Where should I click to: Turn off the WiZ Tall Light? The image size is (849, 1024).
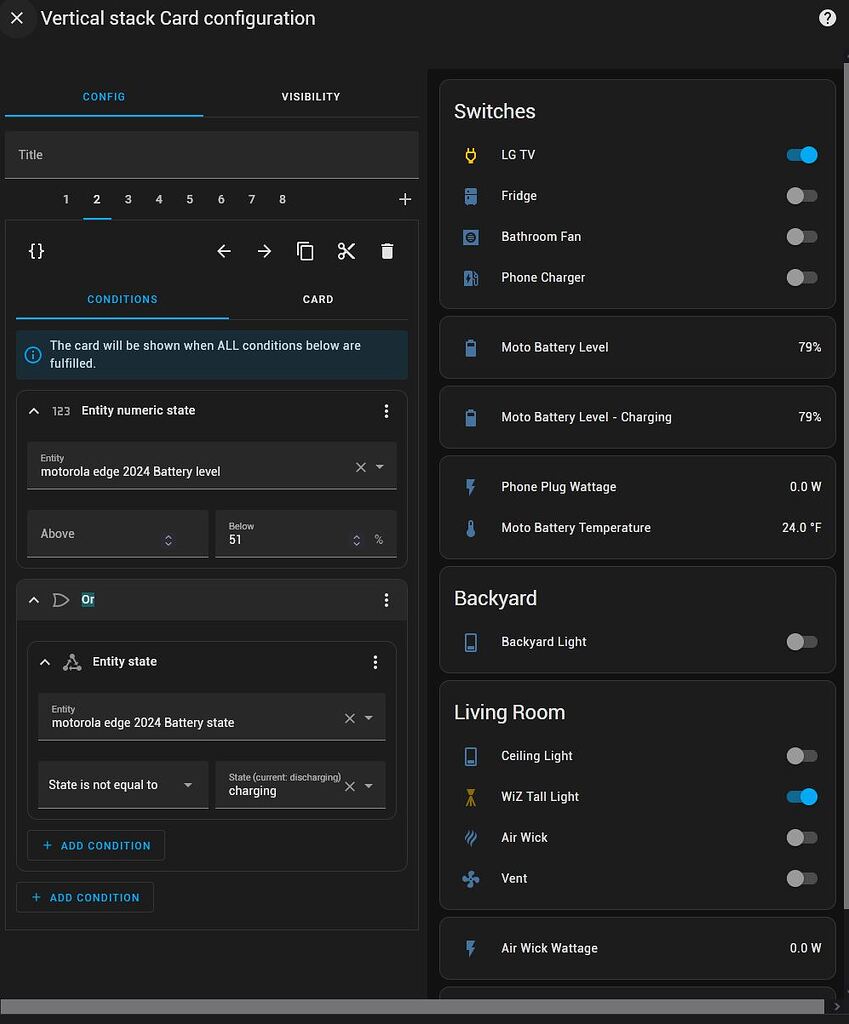[801, 796]
